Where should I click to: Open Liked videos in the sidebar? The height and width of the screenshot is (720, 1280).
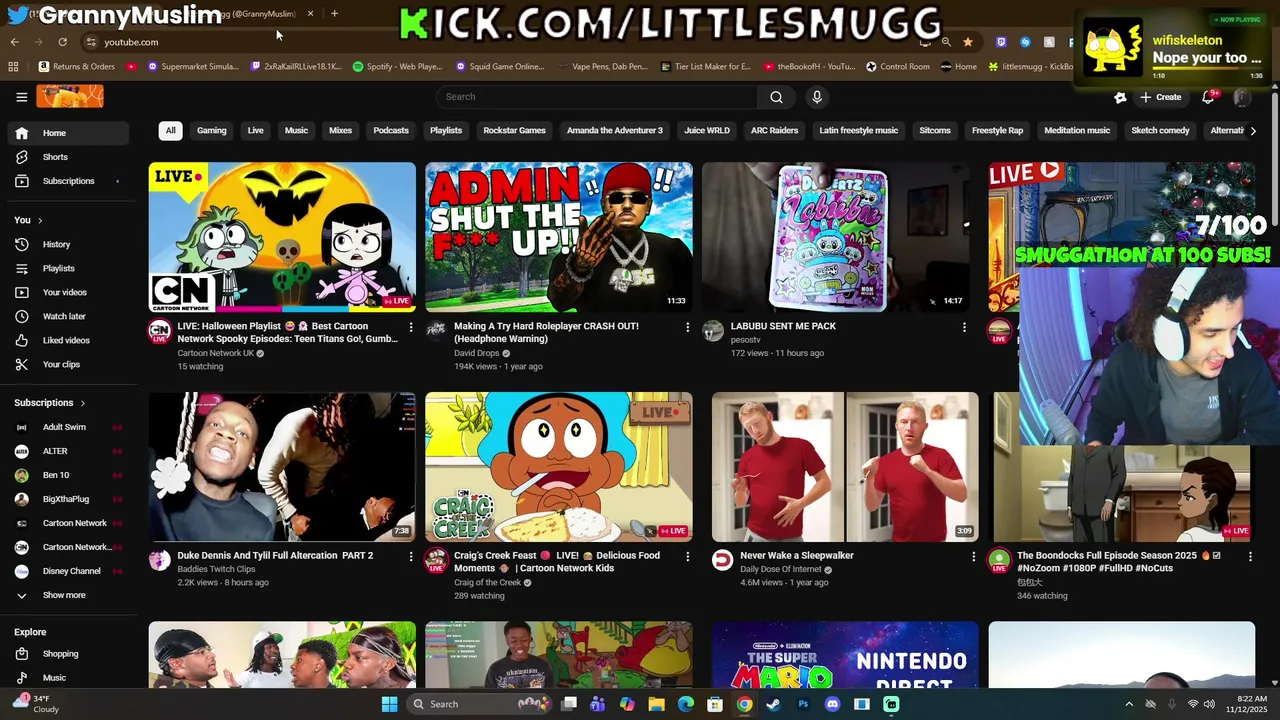[68, 340]
